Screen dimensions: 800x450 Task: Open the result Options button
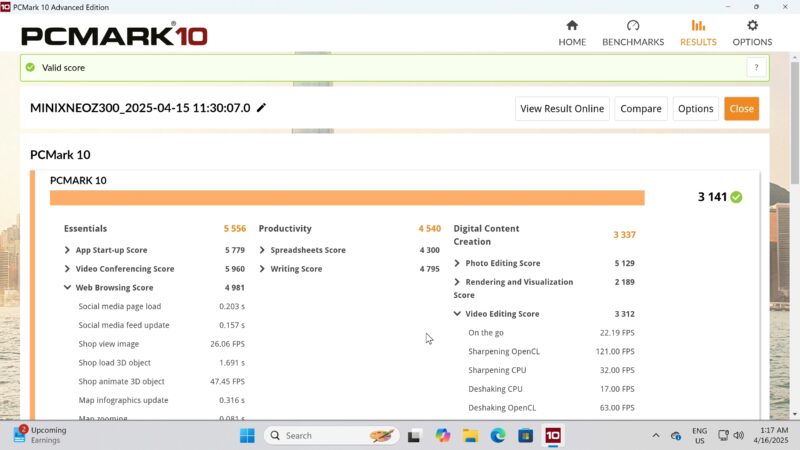click(x=695, y=109)
